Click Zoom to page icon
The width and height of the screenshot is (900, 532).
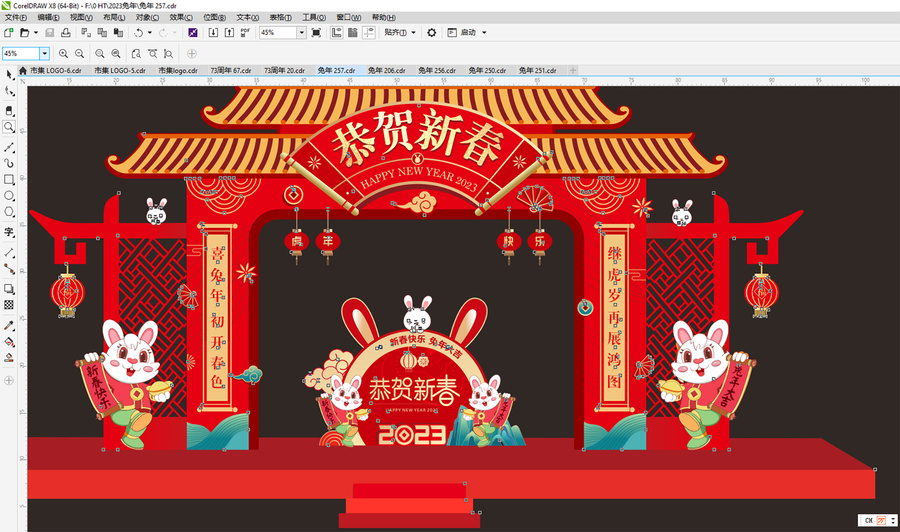pyautogui.click(x=136, y=53)
